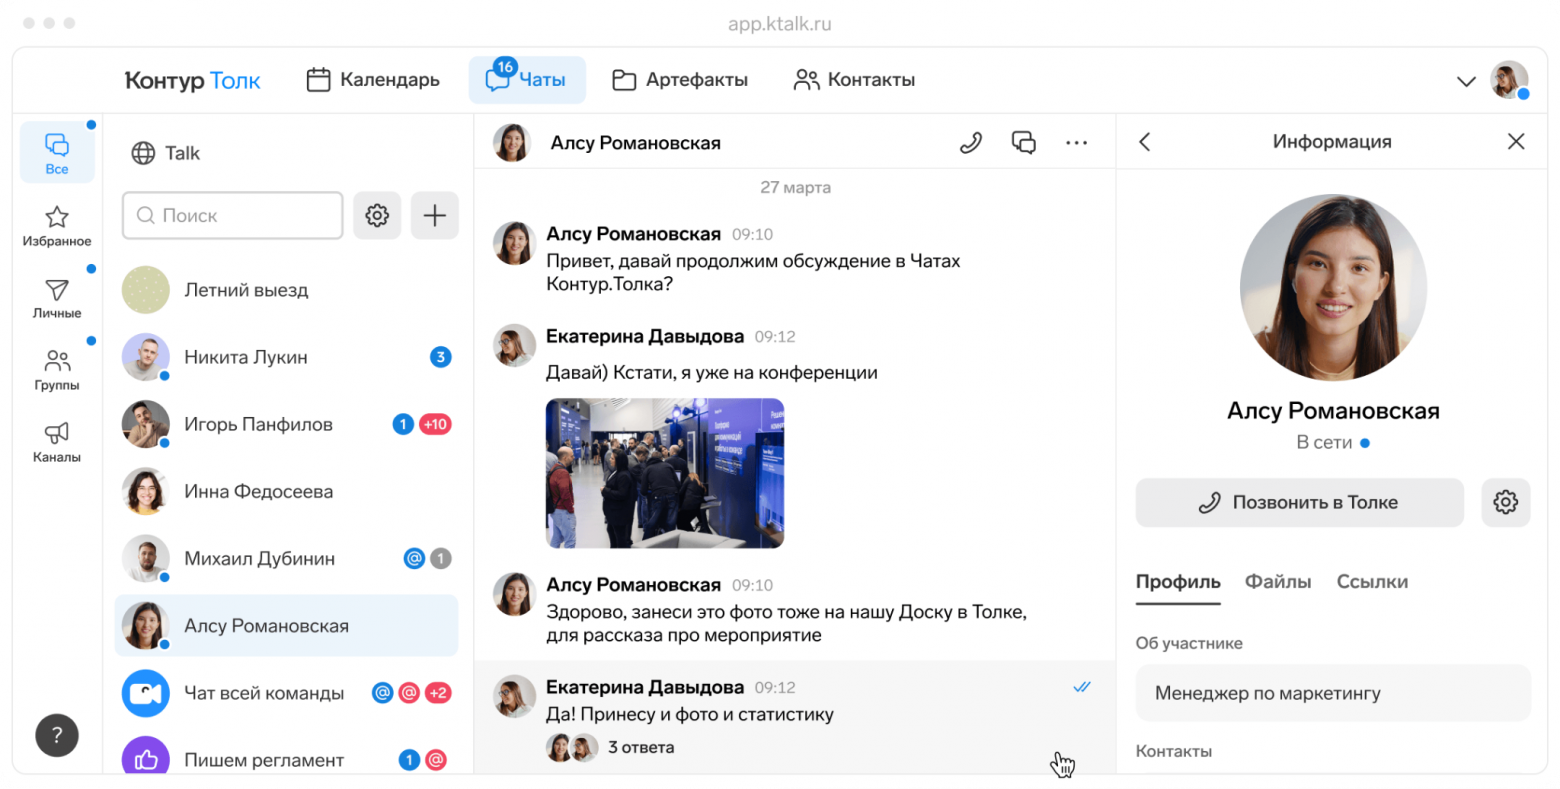The image size is (1560, 789).
Task: Switch to the Ссылки tab
Action: coord(1372,582)
